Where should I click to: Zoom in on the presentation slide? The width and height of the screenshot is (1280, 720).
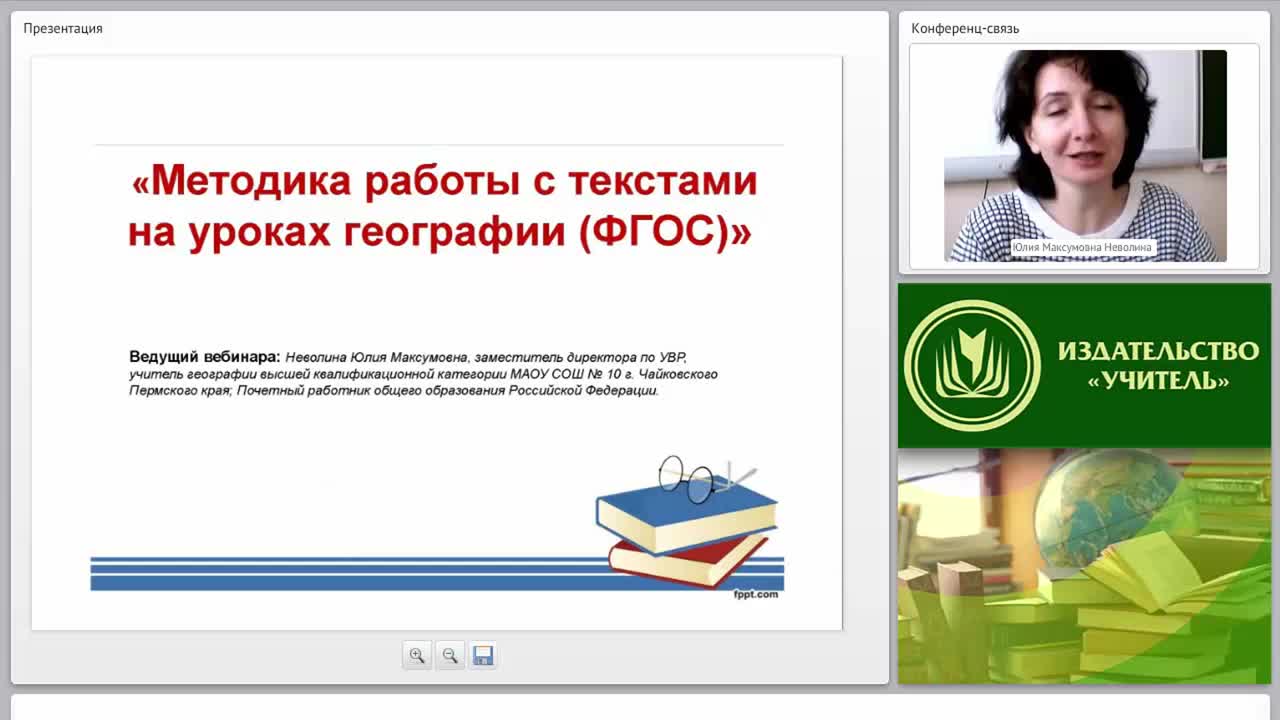[x=417, y=656]
